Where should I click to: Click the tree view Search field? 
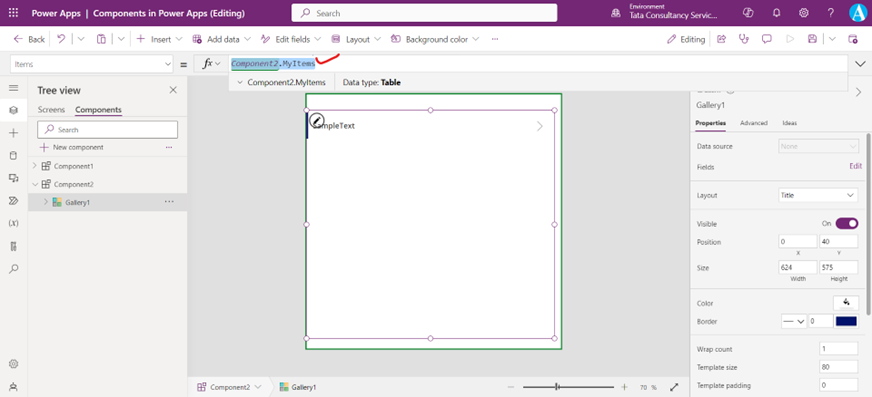coord(107,130)
